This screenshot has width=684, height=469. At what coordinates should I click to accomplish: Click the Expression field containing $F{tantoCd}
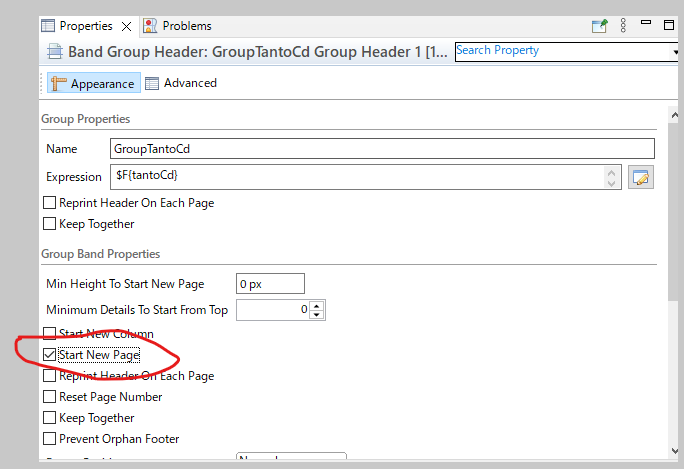click(x=357, y=177)
